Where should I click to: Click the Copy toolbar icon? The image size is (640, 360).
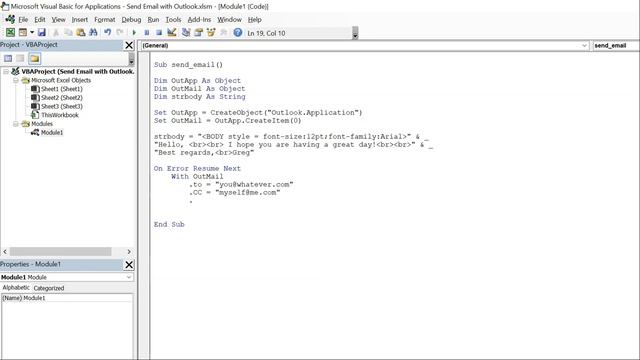click(x=68, y=32)
